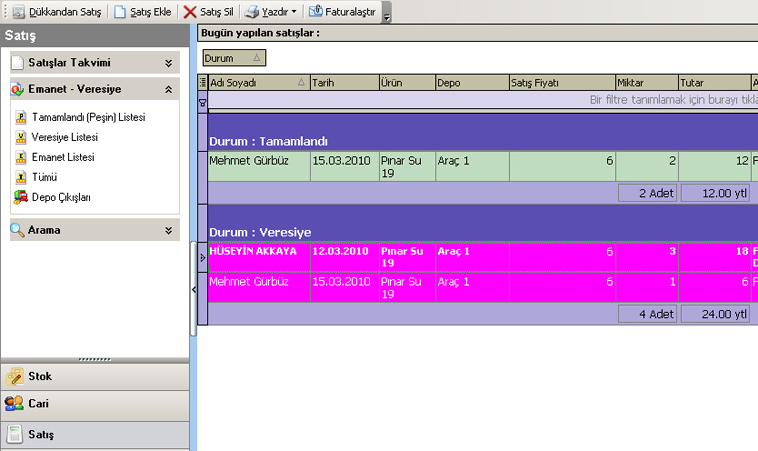Click the red X Satış Sil icon
Image resolution: width=758 pixels, height=451 pixels.
tap(190, 12)
